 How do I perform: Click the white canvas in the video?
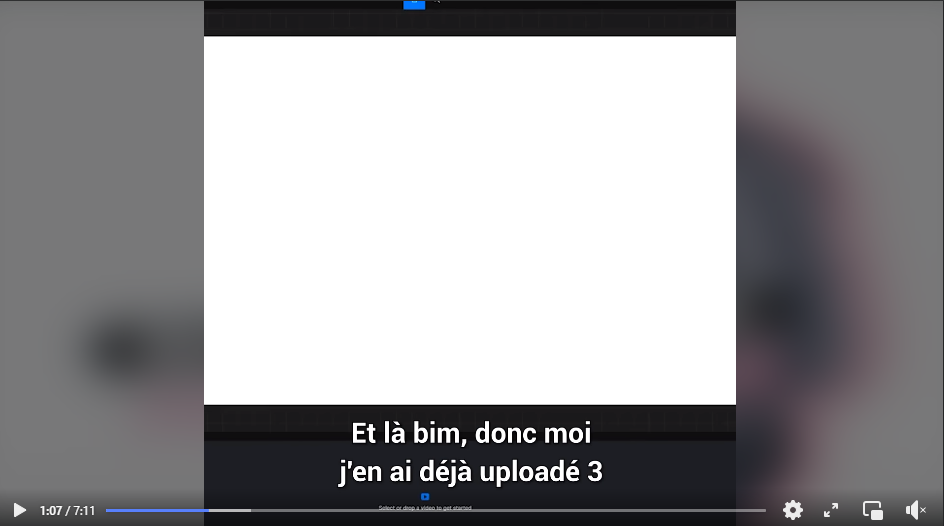[470, 220]
